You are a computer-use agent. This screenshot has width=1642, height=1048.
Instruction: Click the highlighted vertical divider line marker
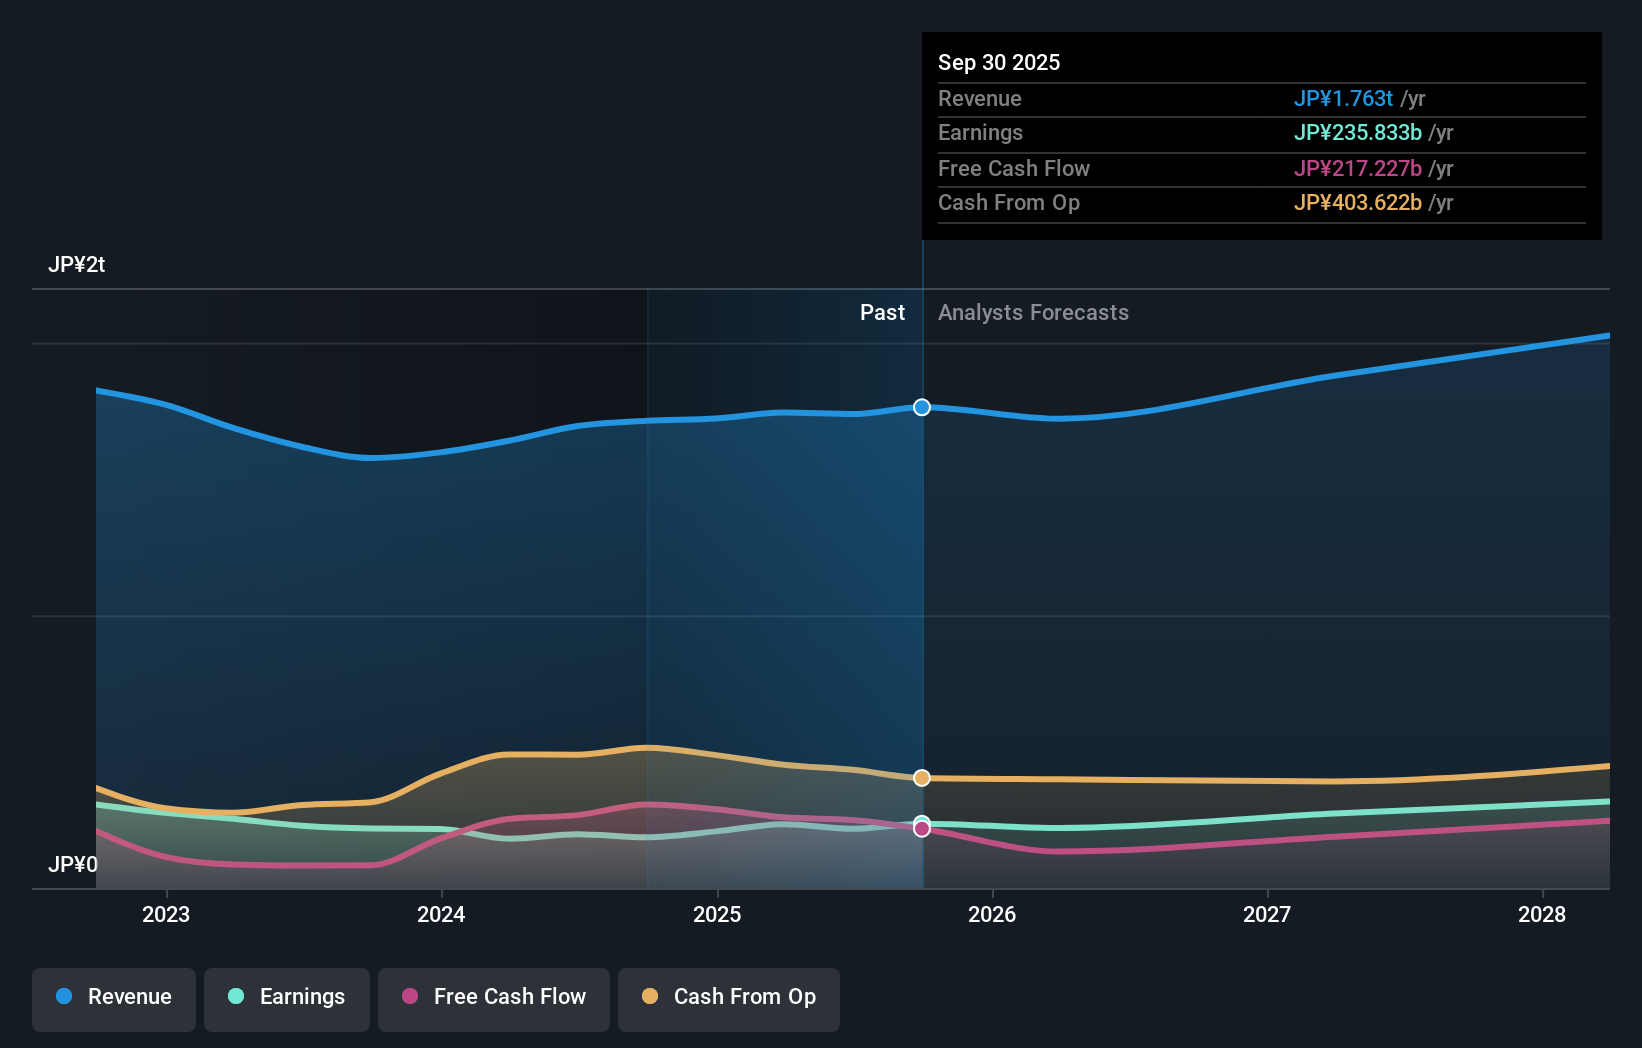[921, 600]
